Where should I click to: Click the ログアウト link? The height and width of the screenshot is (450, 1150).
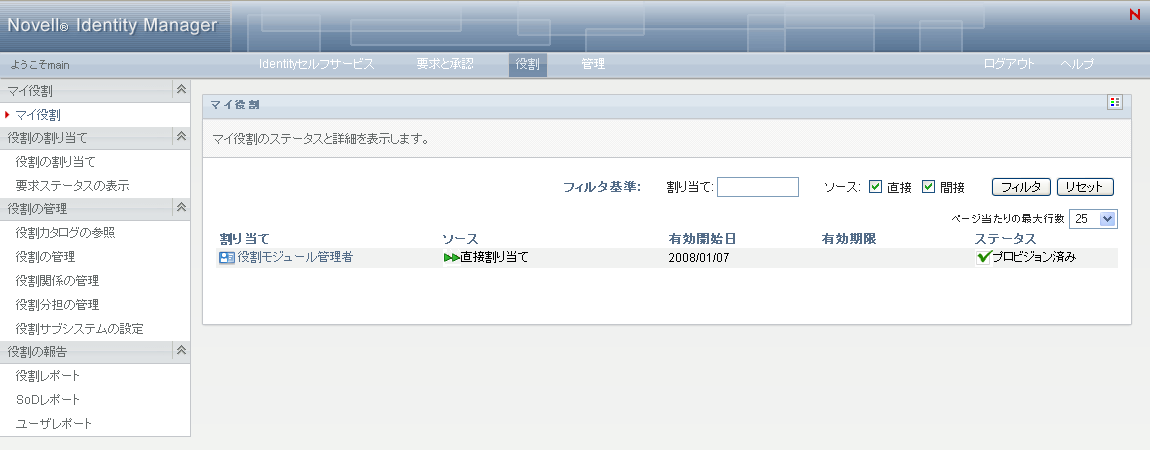point(1009,64)
